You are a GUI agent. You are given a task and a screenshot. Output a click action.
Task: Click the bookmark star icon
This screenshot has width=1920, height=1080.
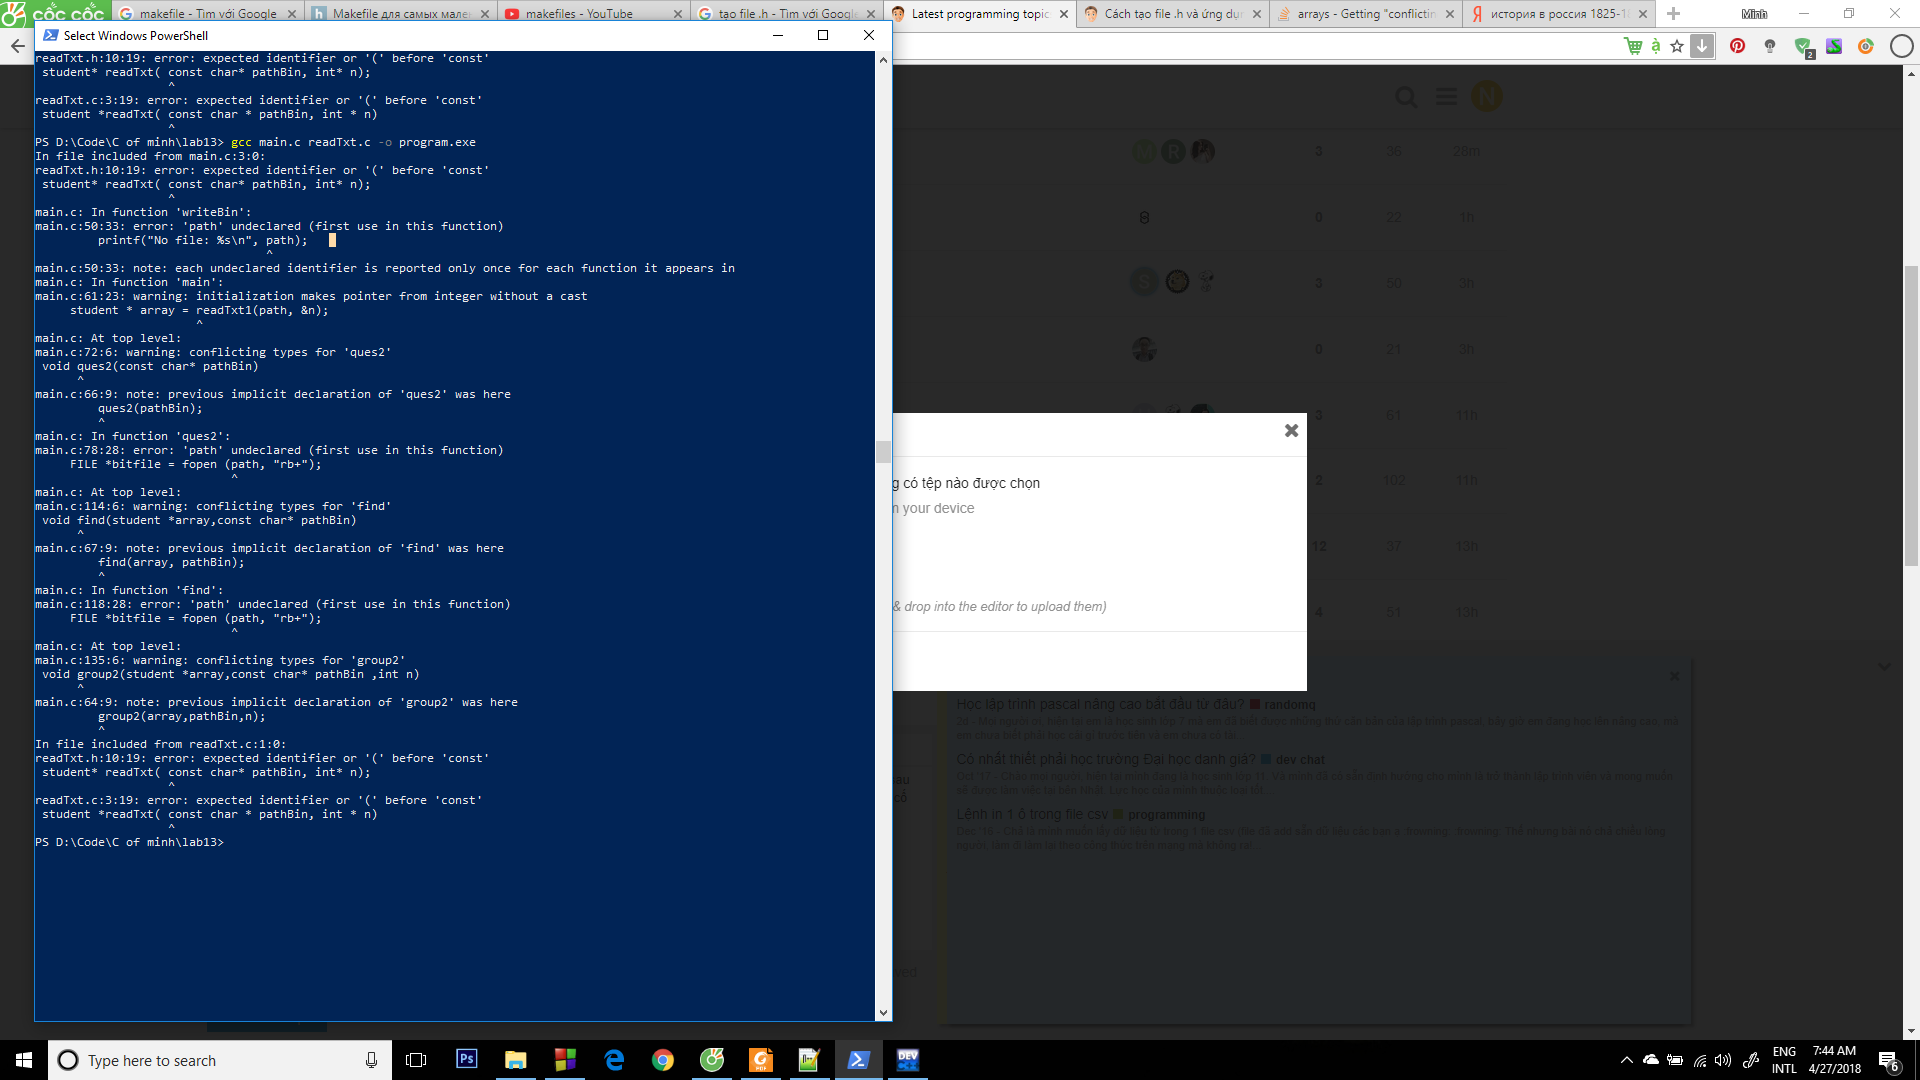click(1677, 46)
